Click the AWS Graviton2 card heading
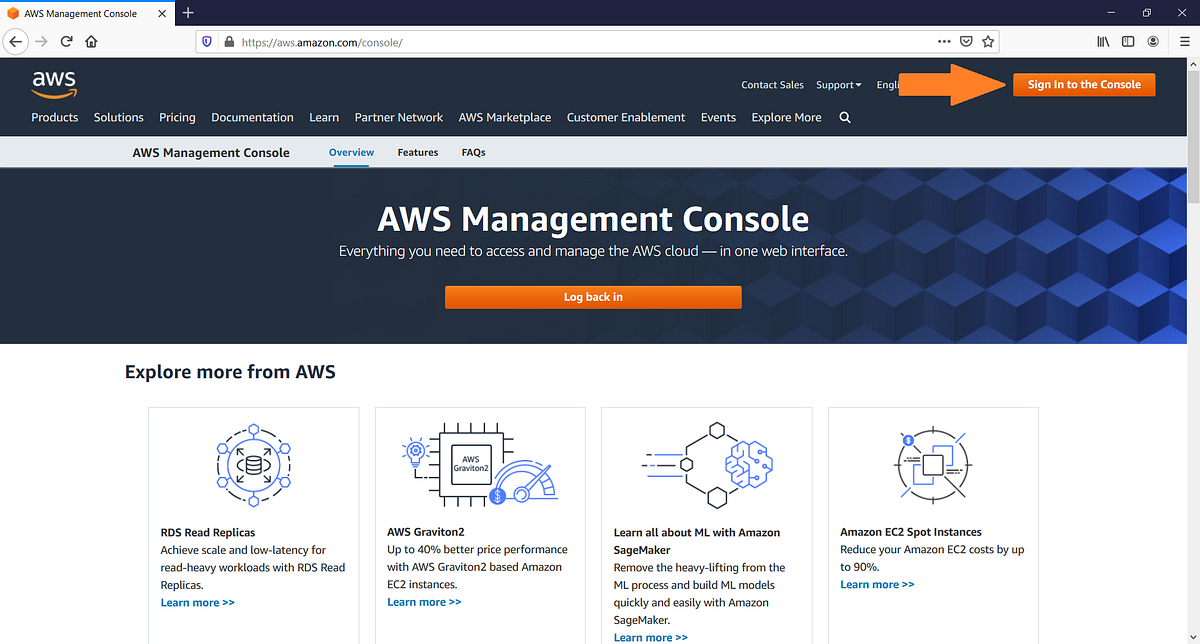Image resolution: width=1200 pixels, height=644 pixels. point(426,532)
